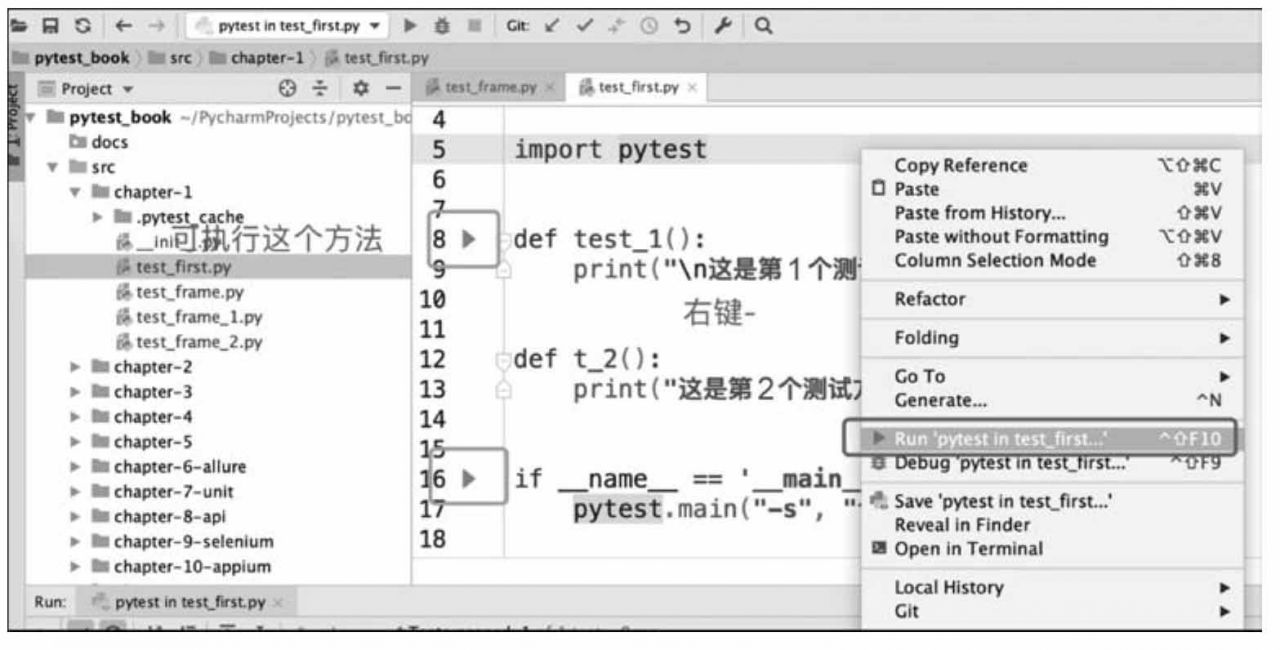Screen dimensions: 1280x650
Task: Collapse the chapter-1 folder node
Action: pos(75,192)
